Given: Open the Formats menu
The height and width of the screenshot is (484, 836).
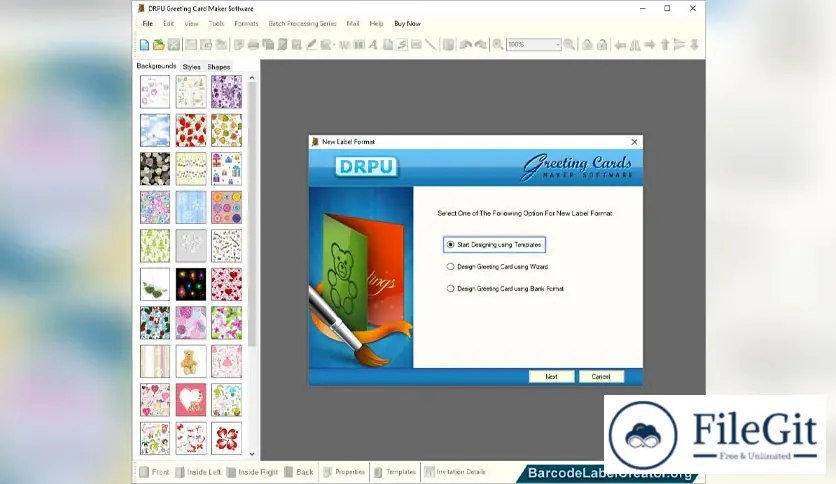Looking at the screenshot, I should point(246,23).
